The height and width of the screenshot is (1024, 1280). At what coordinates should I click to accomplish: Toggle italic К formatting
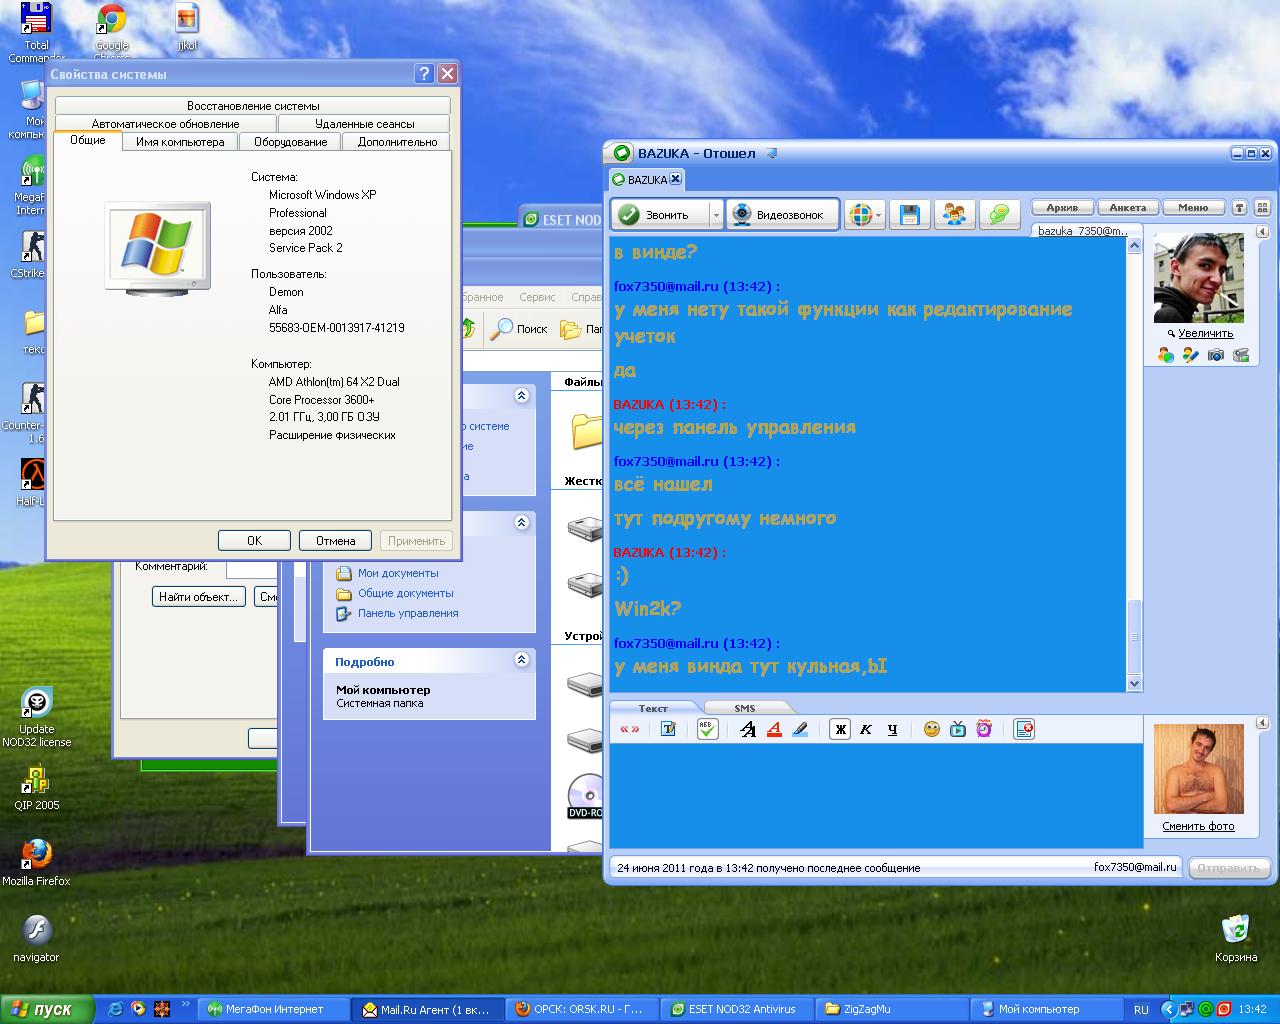(866, 729)
